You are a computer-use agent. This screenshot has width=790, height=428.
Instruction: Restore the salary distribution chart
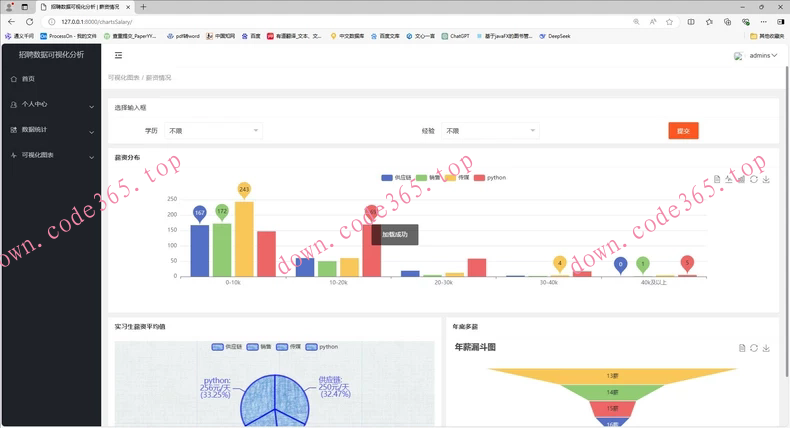click(754, 180)
